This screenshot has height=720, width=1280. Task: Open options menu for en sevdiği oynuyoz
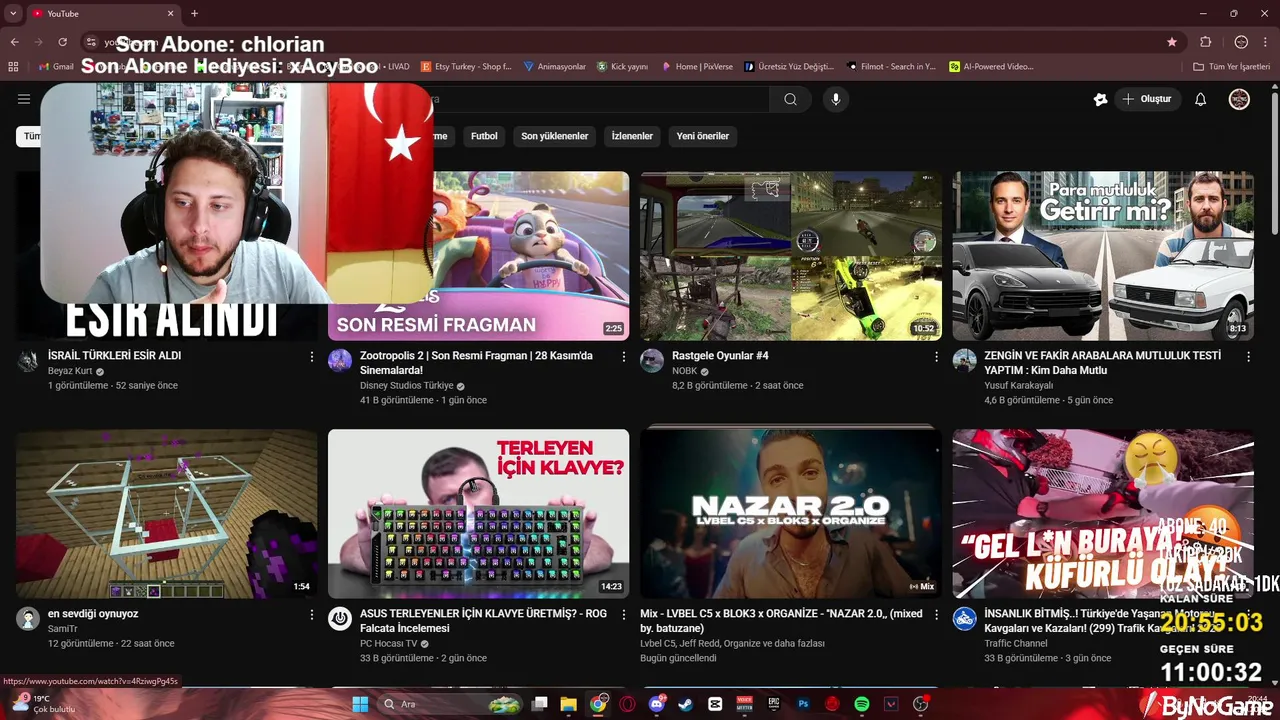coord(312,615)
